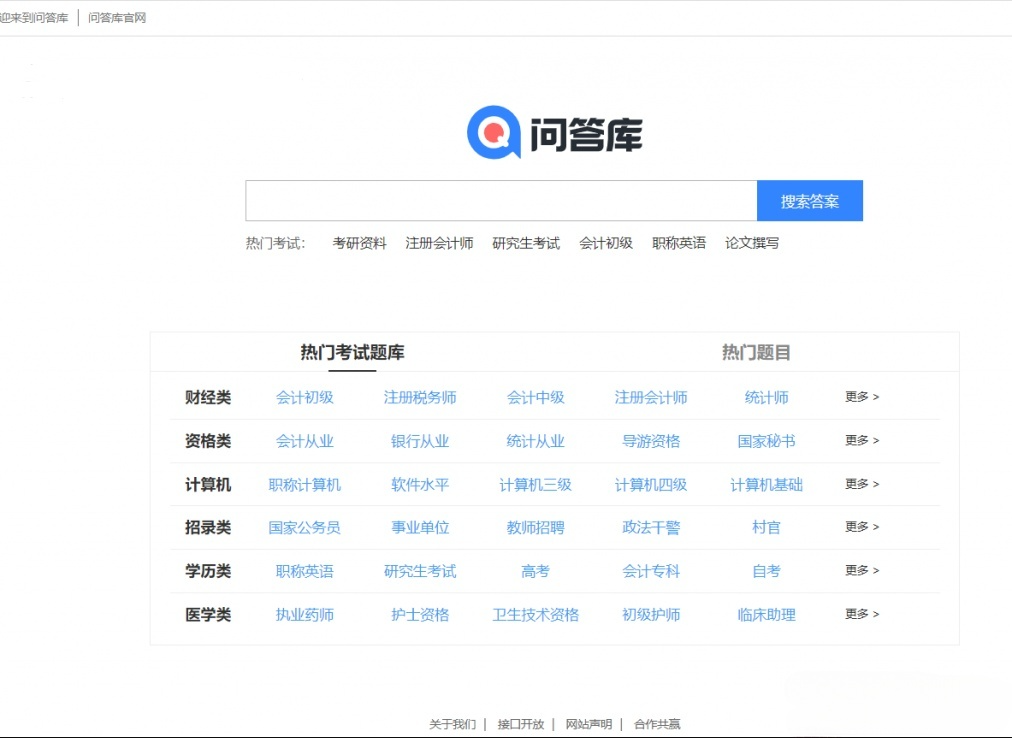Screen dimensions: 1012x738
Task: Open the 银行从业 link under 资格类
Action: [x=419, y=440]
